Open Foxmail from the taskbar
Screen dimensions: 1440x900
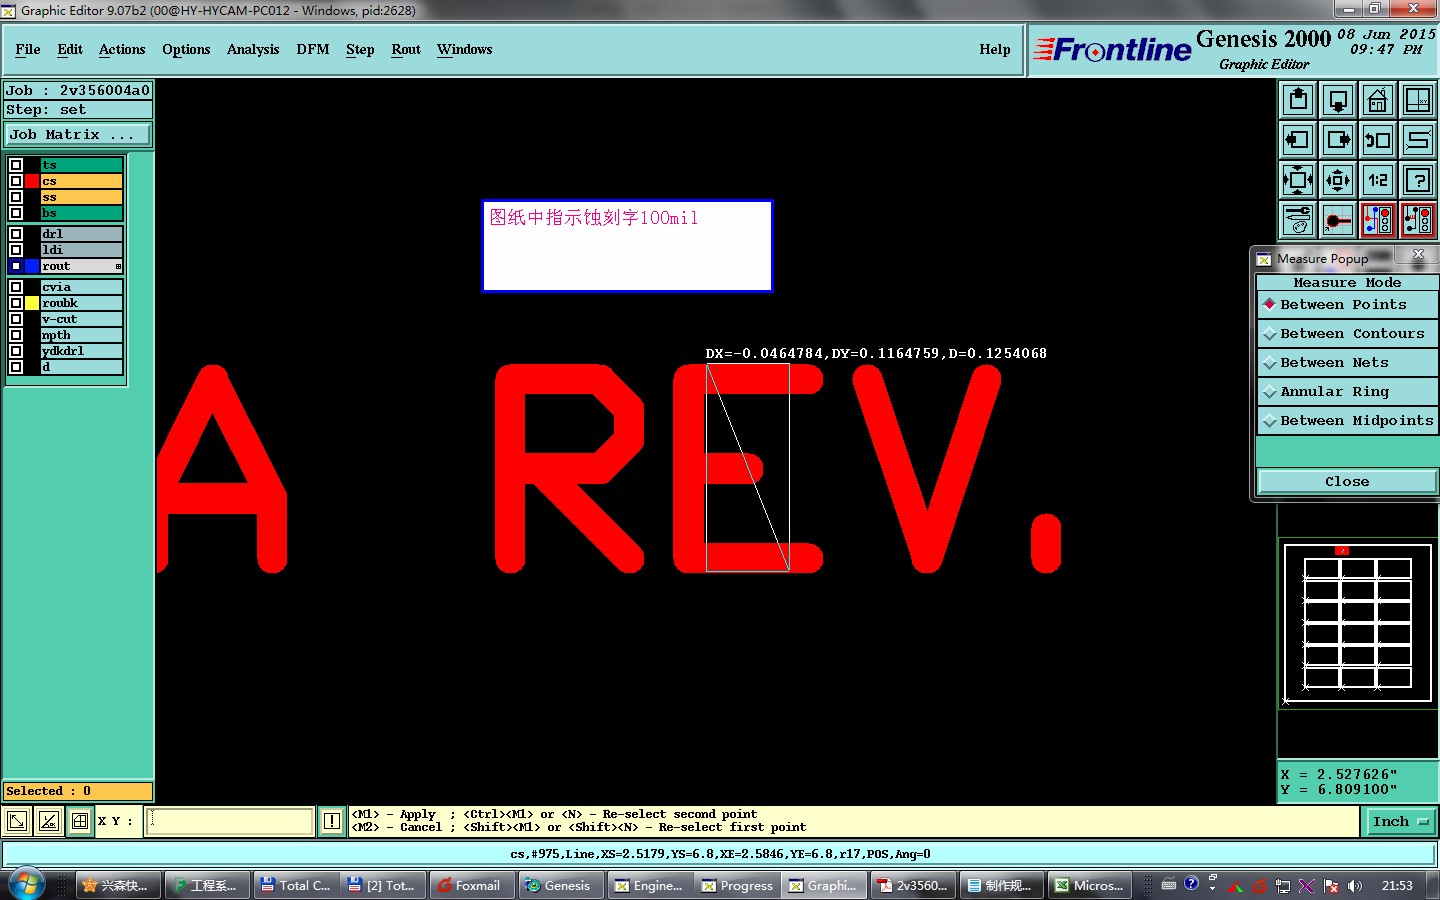pyautogui.click(x=470, y=885)
